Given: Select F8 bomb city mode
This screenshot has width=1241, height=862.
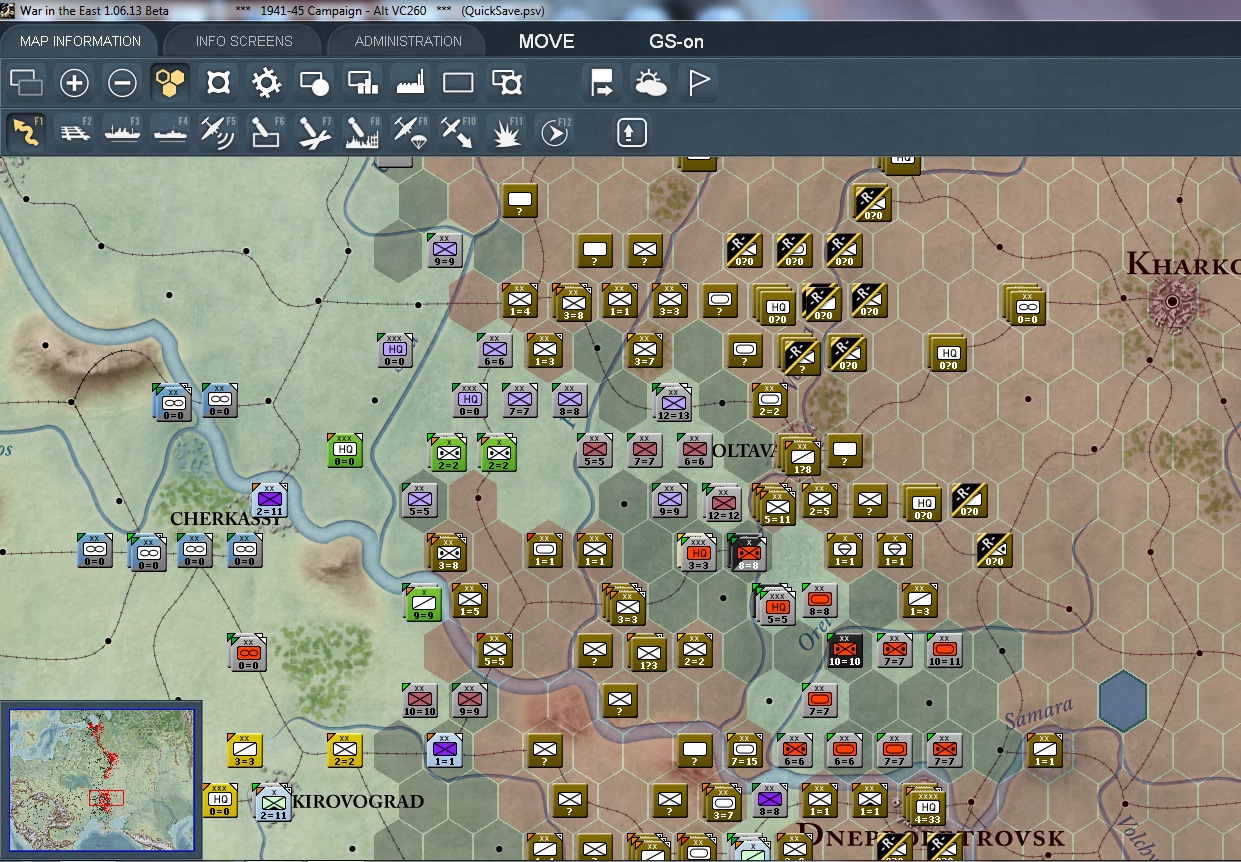Looking at the screenshot, I should [x=363, y=132].
